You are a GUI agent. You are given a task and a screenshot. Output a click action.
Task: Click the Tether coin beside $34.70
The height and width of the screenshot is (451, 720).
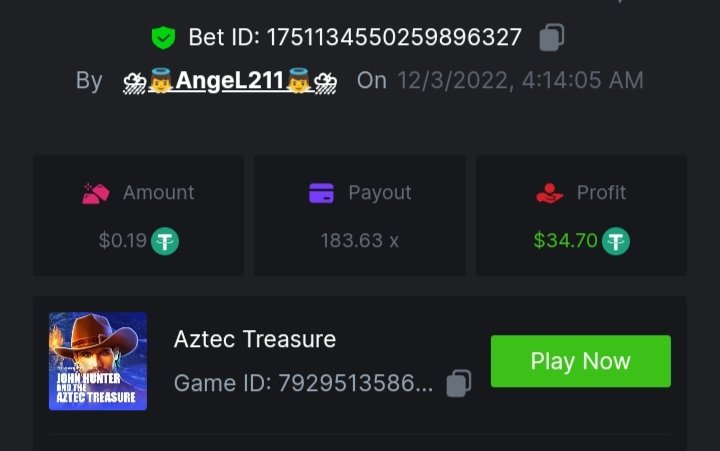[x=616, y=241]
